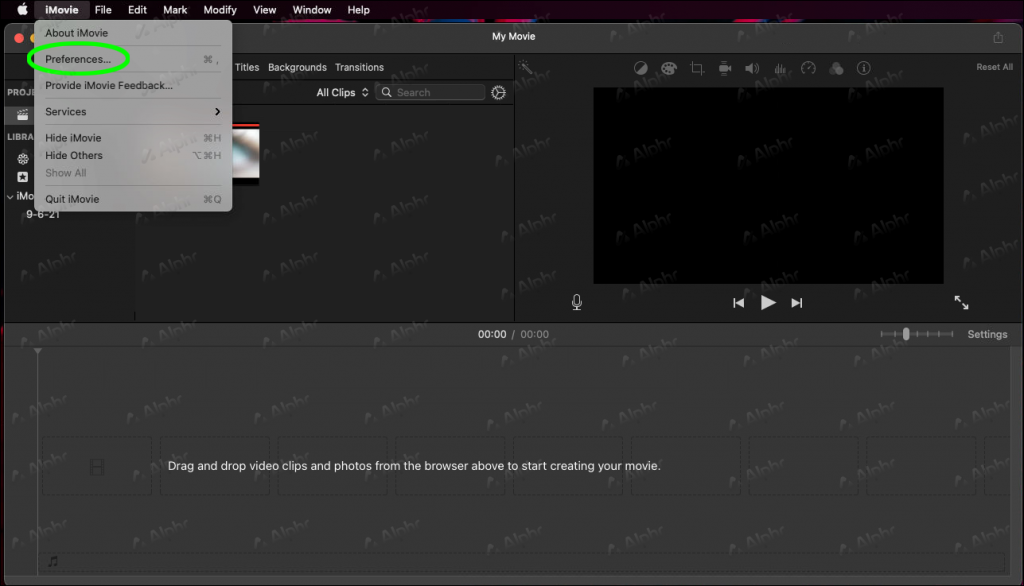
Task: Open the Clip Filter and Audio Effects
Action: pyautogui.click(x=837, y=68)
